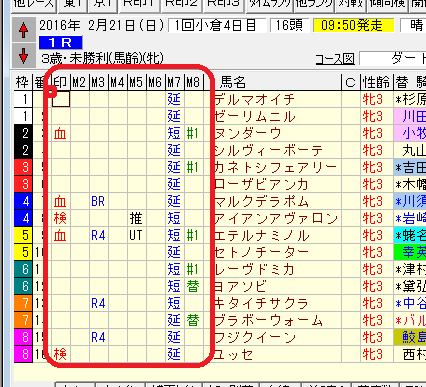Open the 他レース tab
Screen dimensions: 426x387
(33, 4)
